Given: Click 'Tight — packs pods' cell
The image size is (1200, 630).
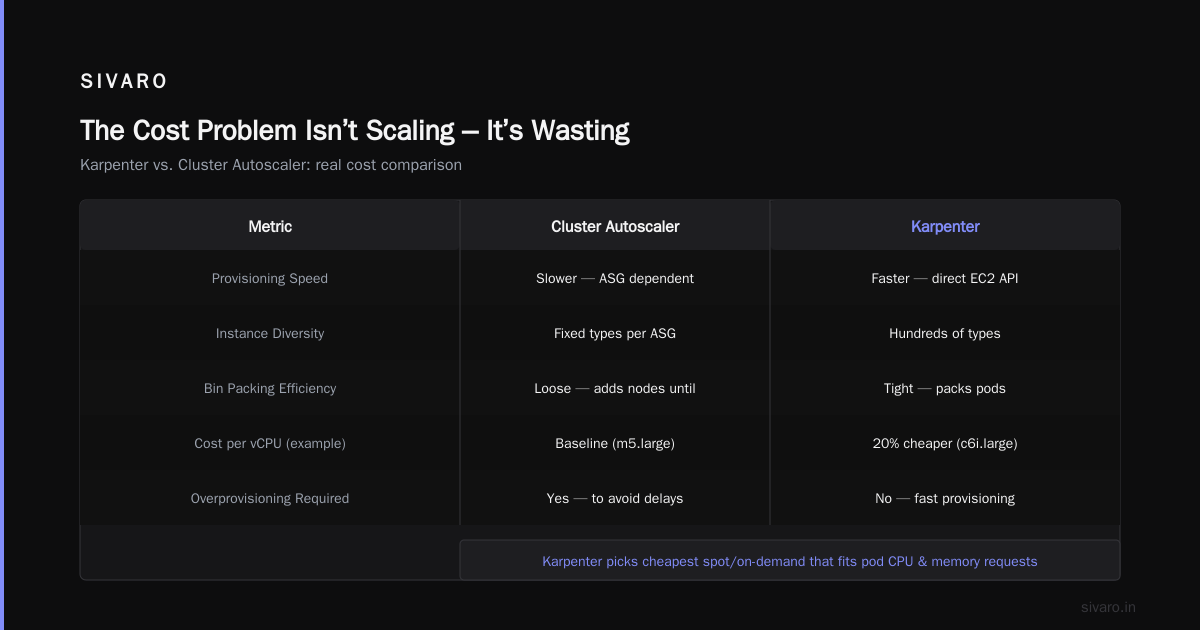Looking at the screenshot, I should coord(945,388).
